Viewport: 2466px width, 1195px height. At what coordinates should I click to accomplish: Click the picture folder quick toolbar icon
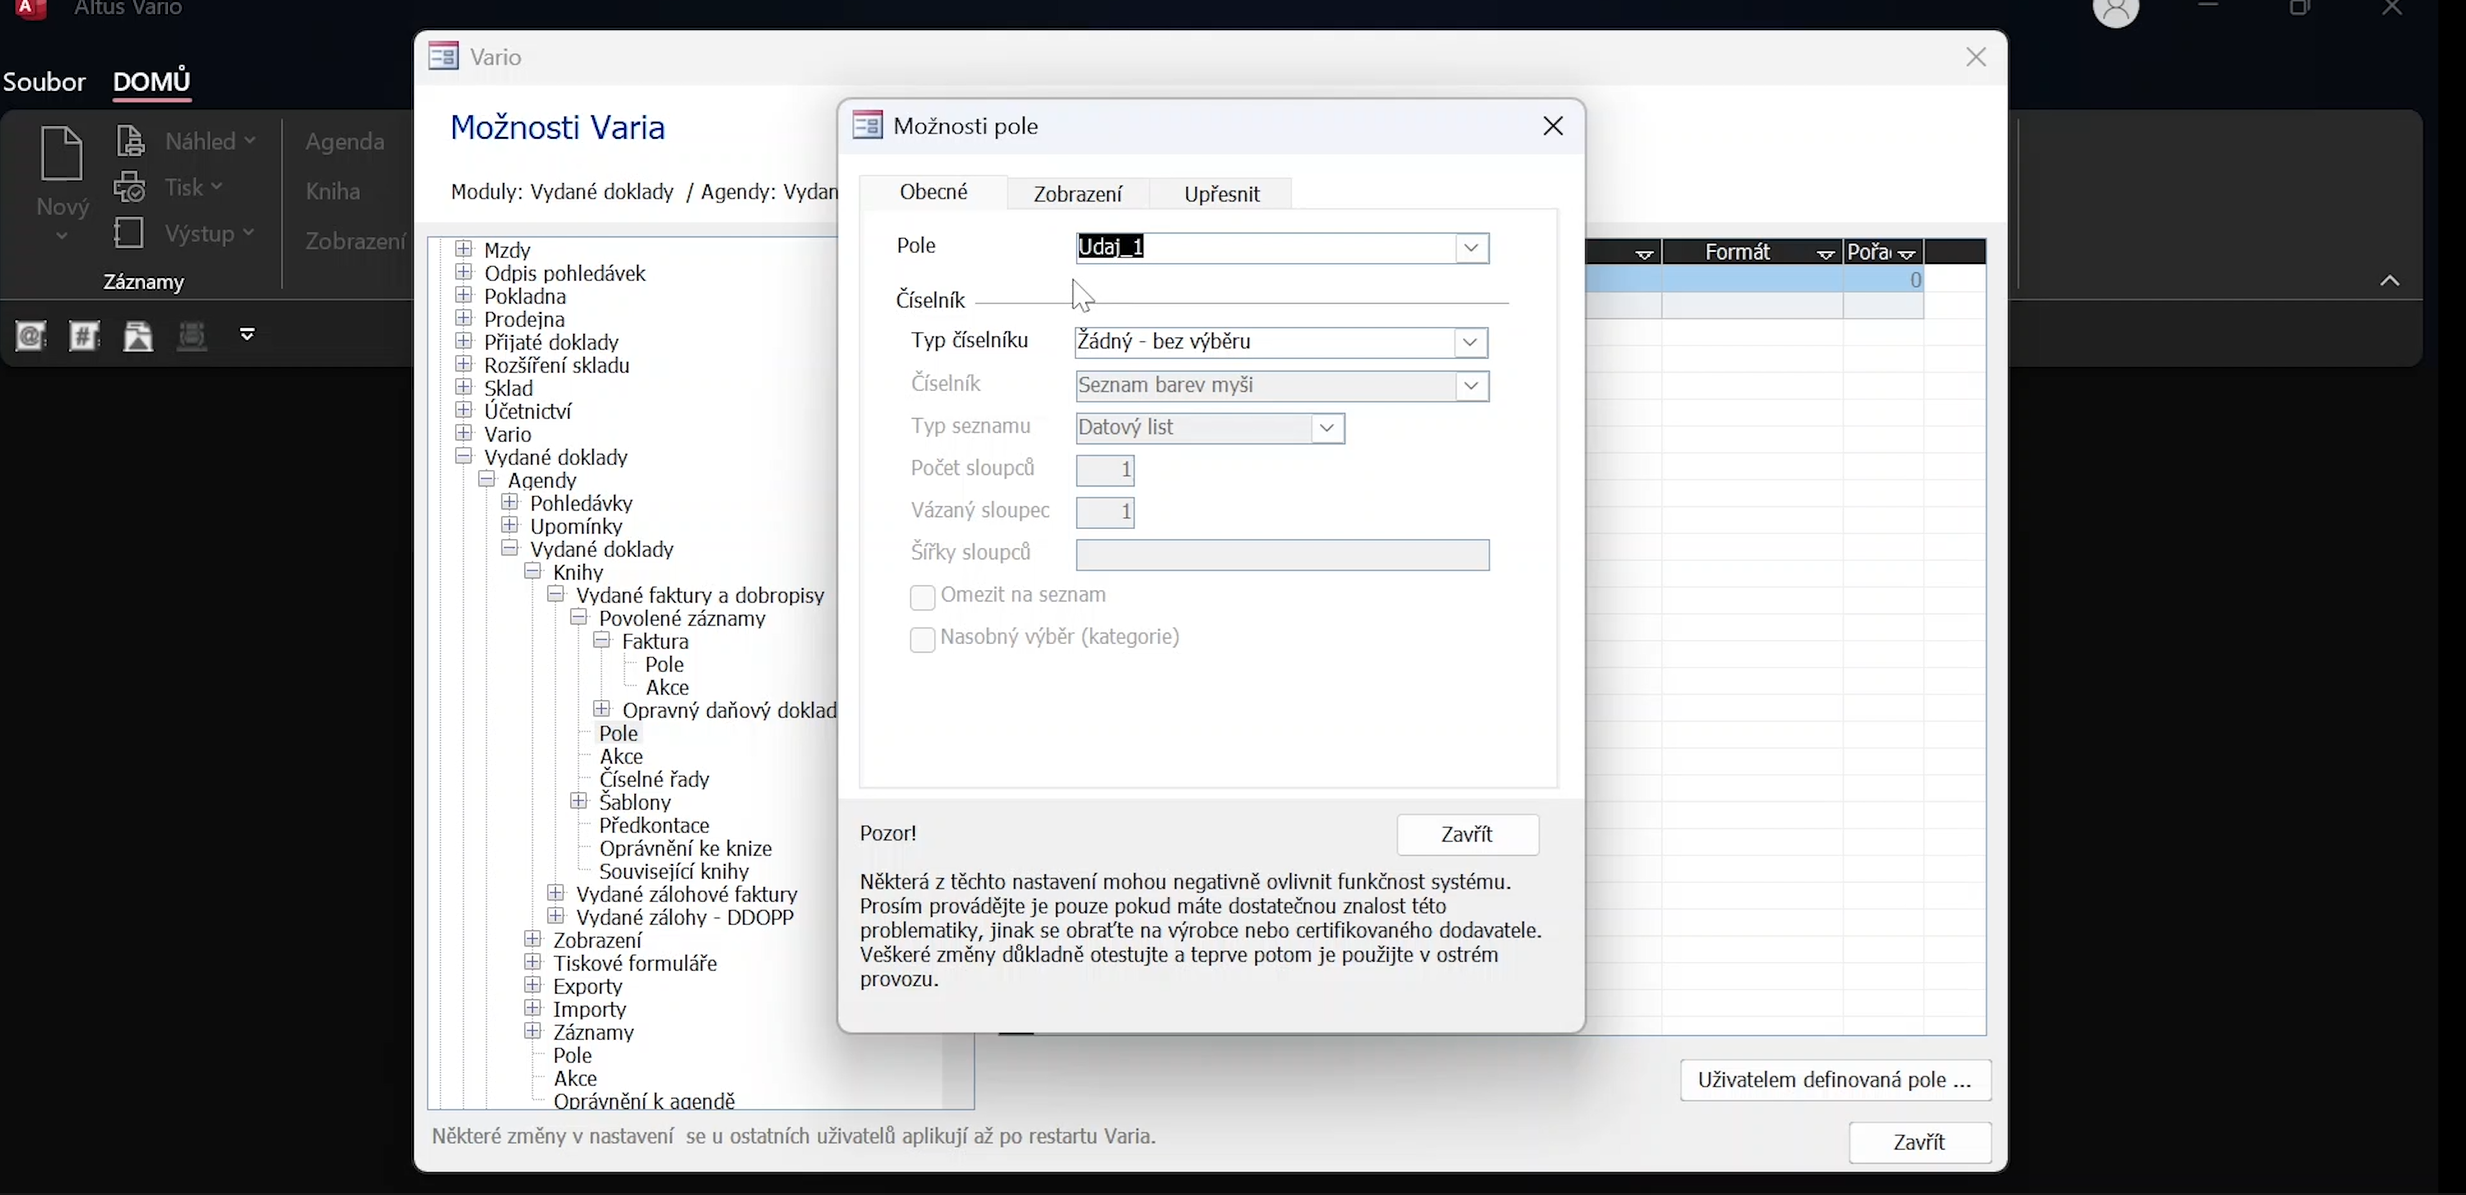(138, 336)
